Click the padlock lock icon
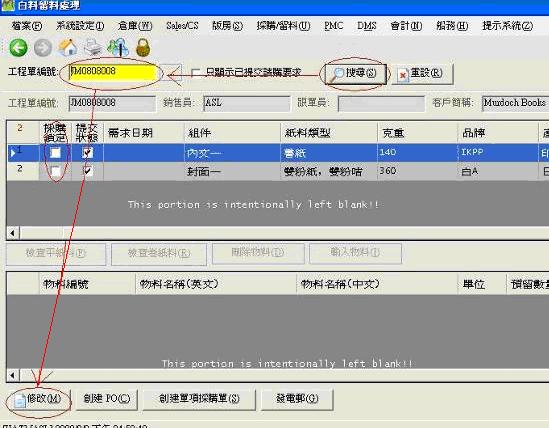 click(143, 48)
